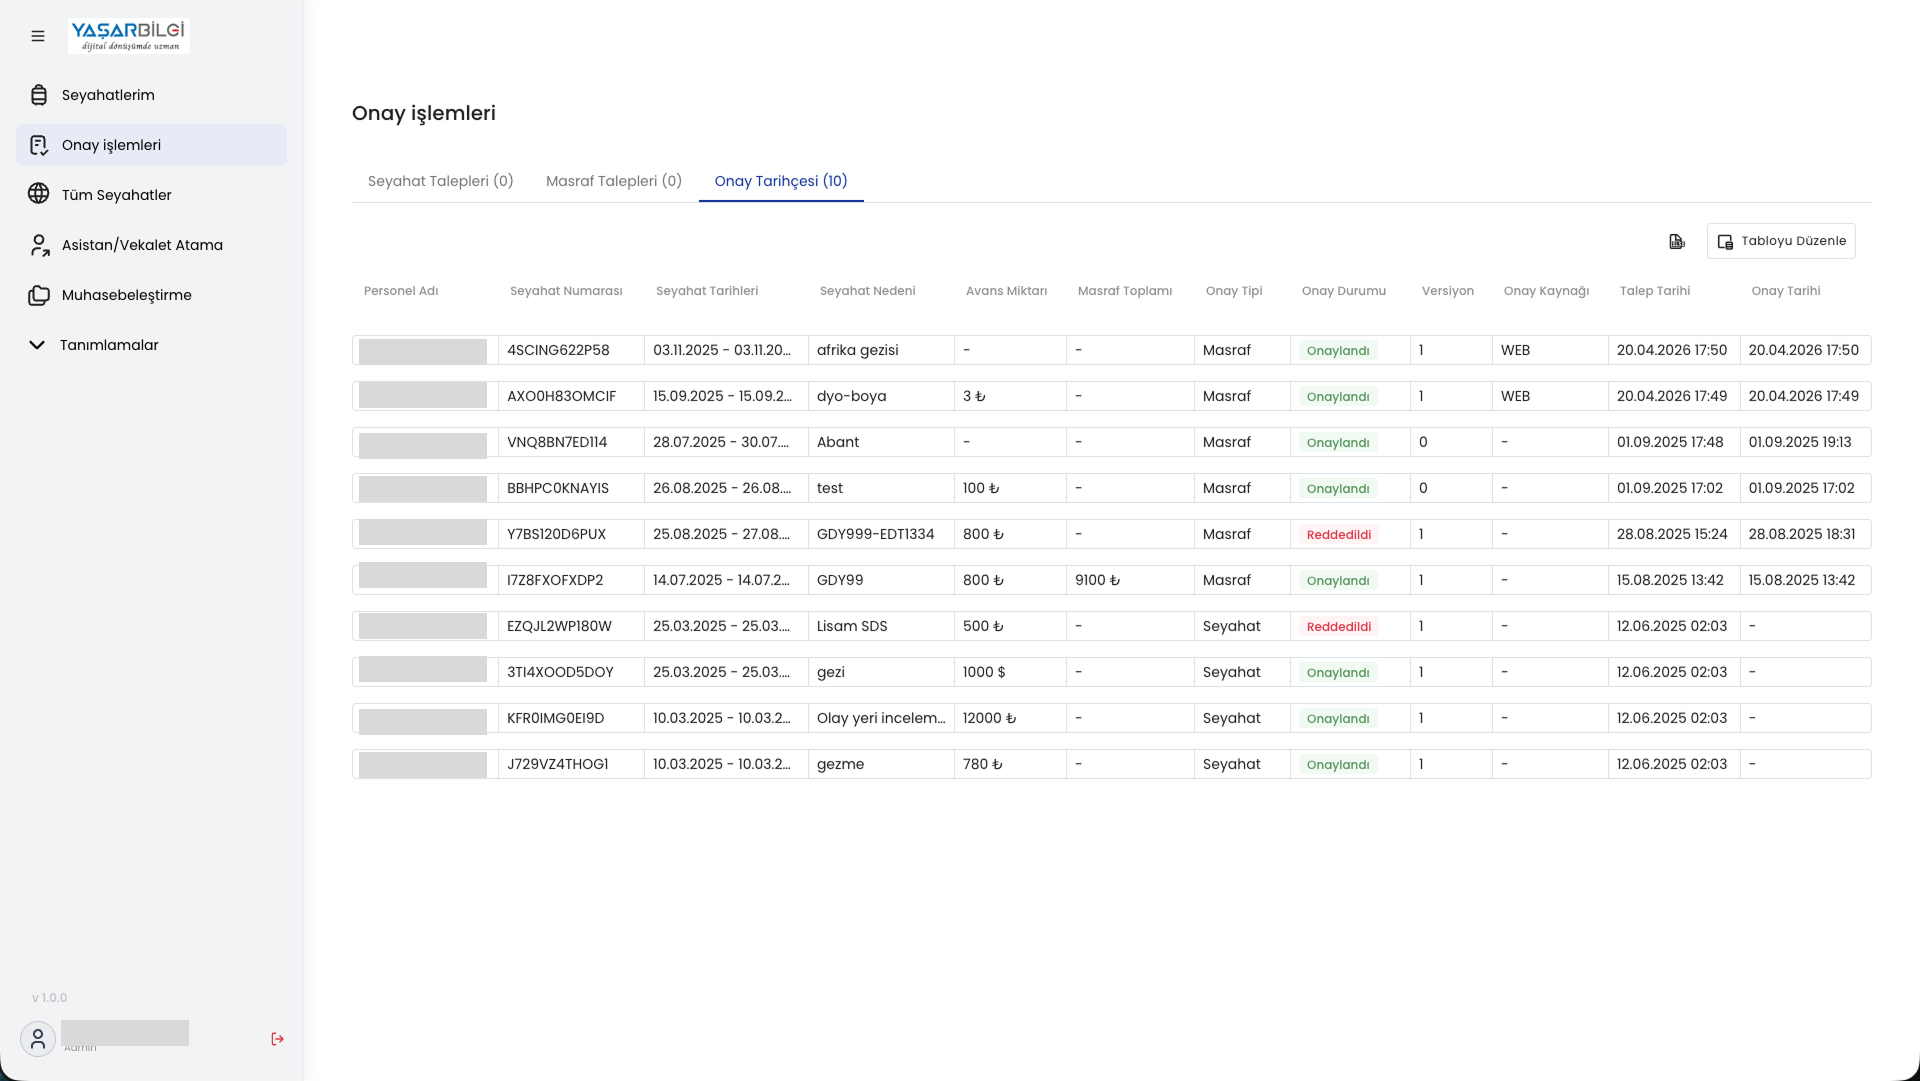Select travel number J729VZ4THOG1
Viewport: 1920px width, 1081px height.
558,764
